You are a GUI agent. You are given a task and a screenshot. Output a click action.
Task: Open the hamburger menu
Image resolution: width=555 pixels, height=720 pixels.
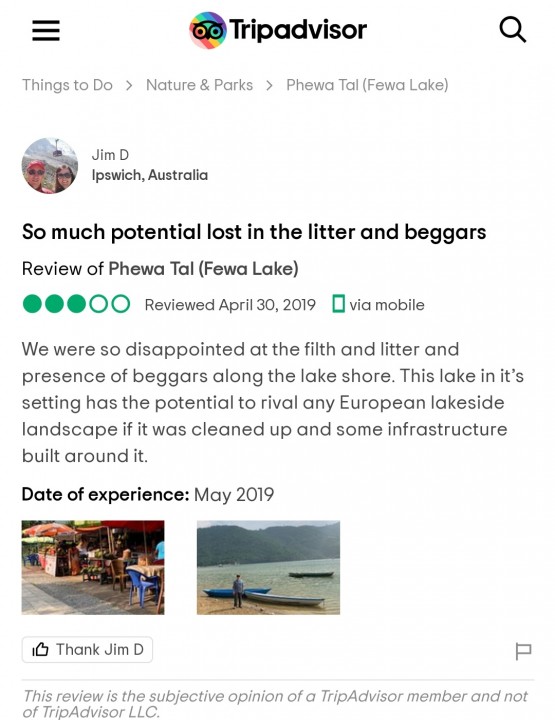point(46,30)
